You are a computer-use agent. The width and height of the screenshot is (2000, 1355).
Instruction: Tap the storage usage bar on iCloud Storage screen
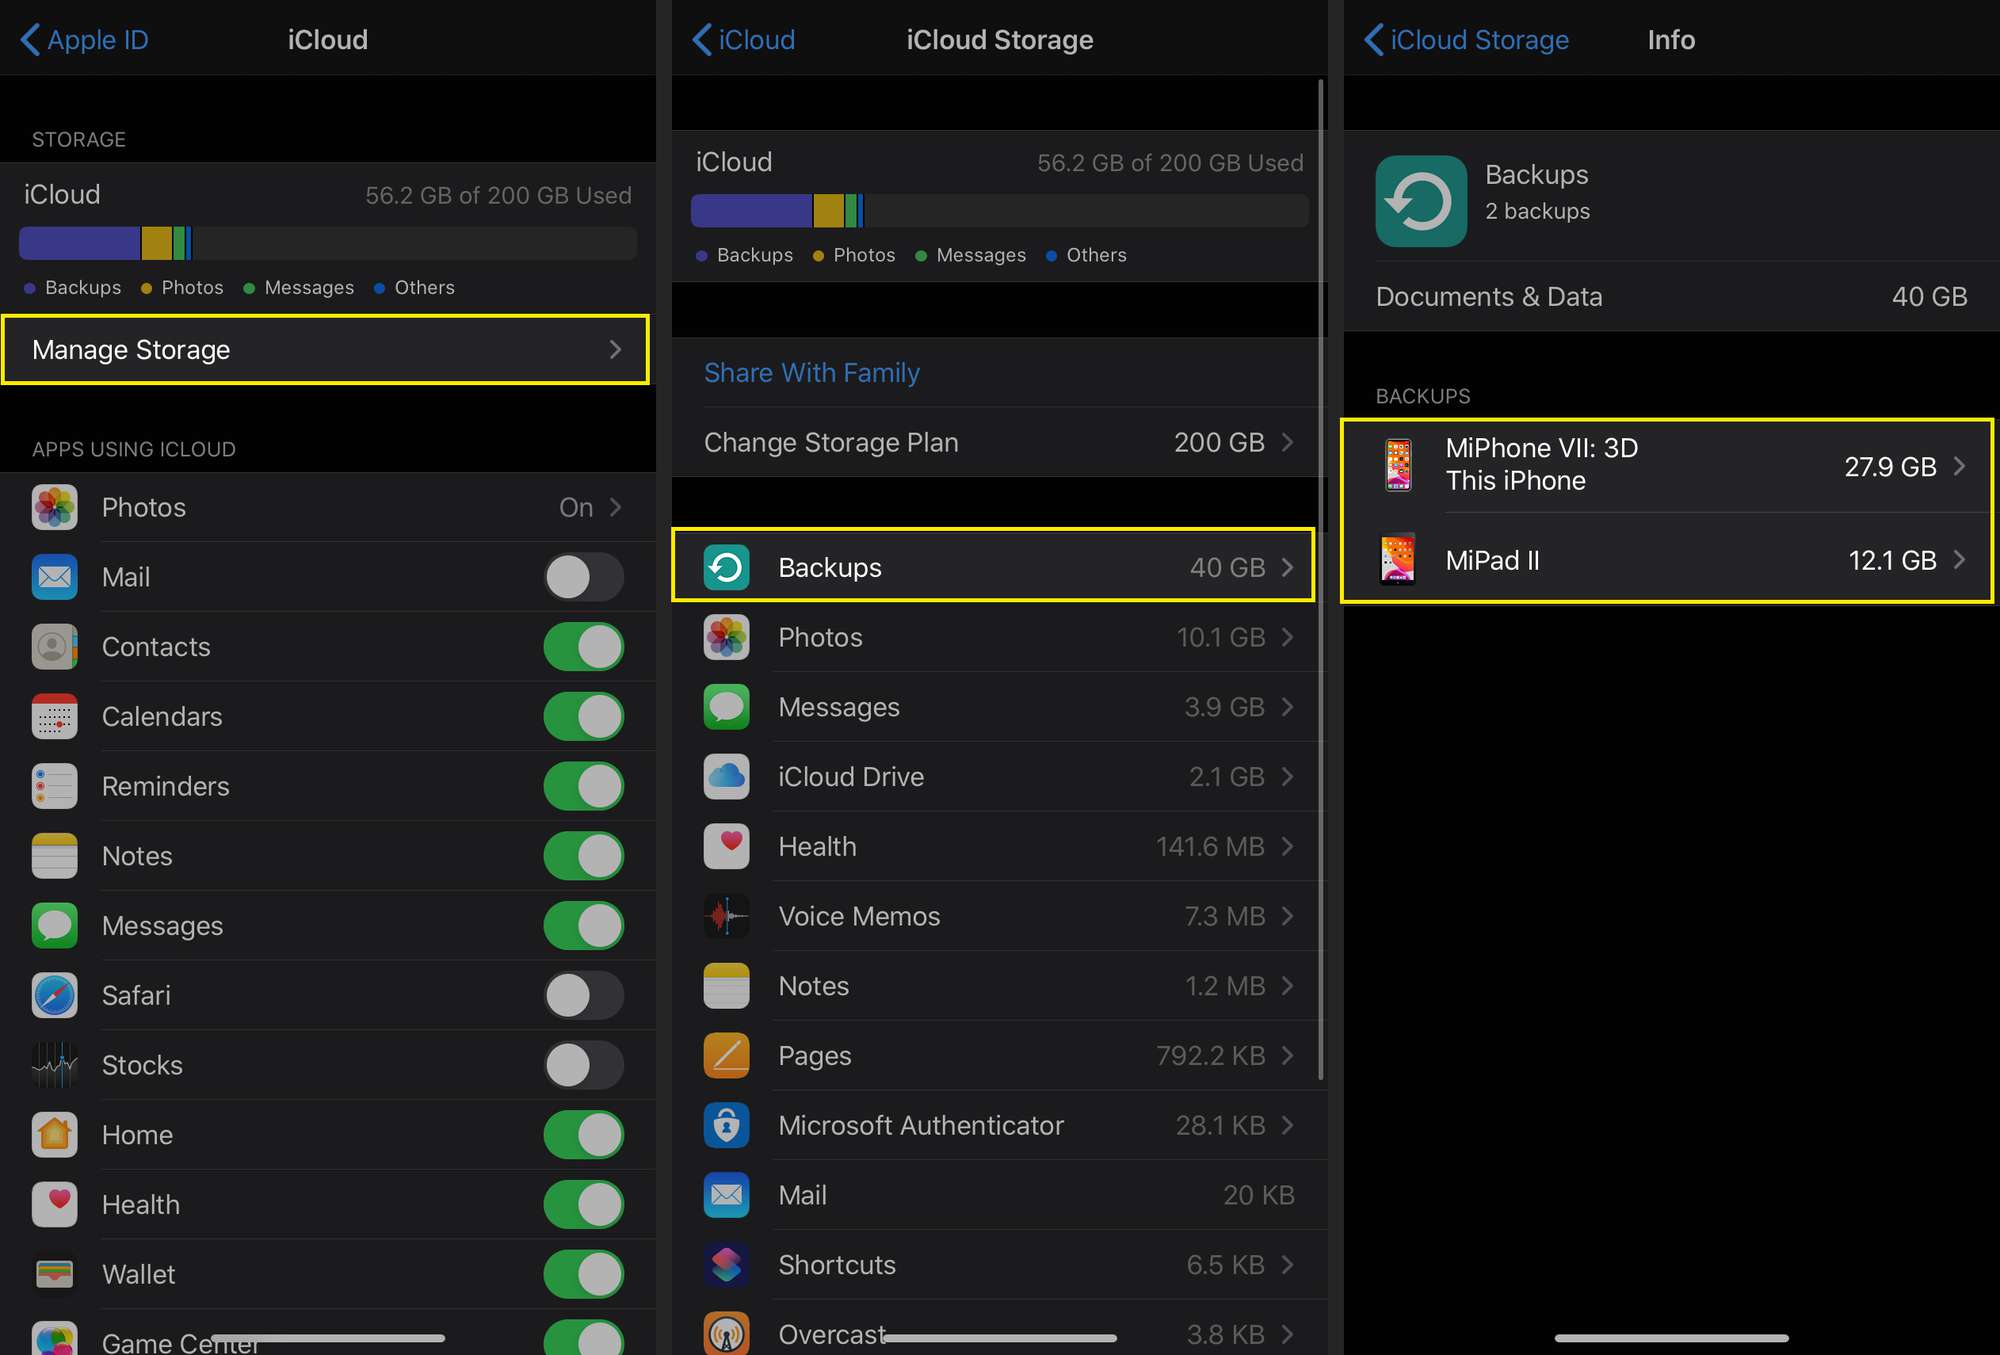(1000, 211)
